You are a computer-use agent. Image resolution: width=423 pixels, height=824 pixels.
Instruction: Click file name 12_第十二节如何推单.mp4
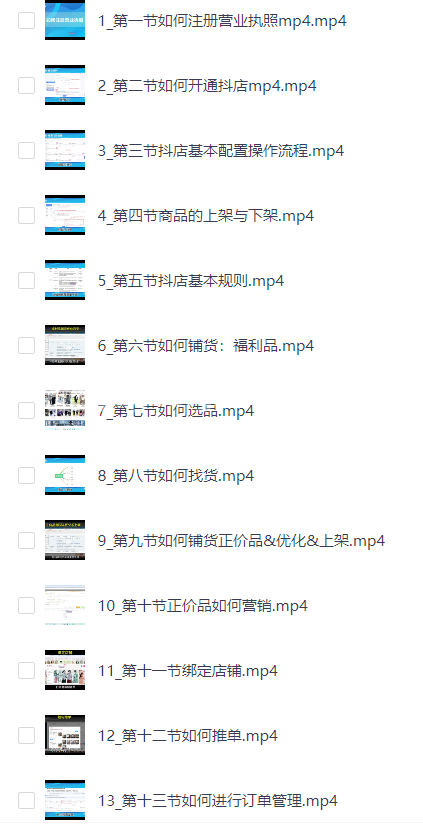coord(188,736)
